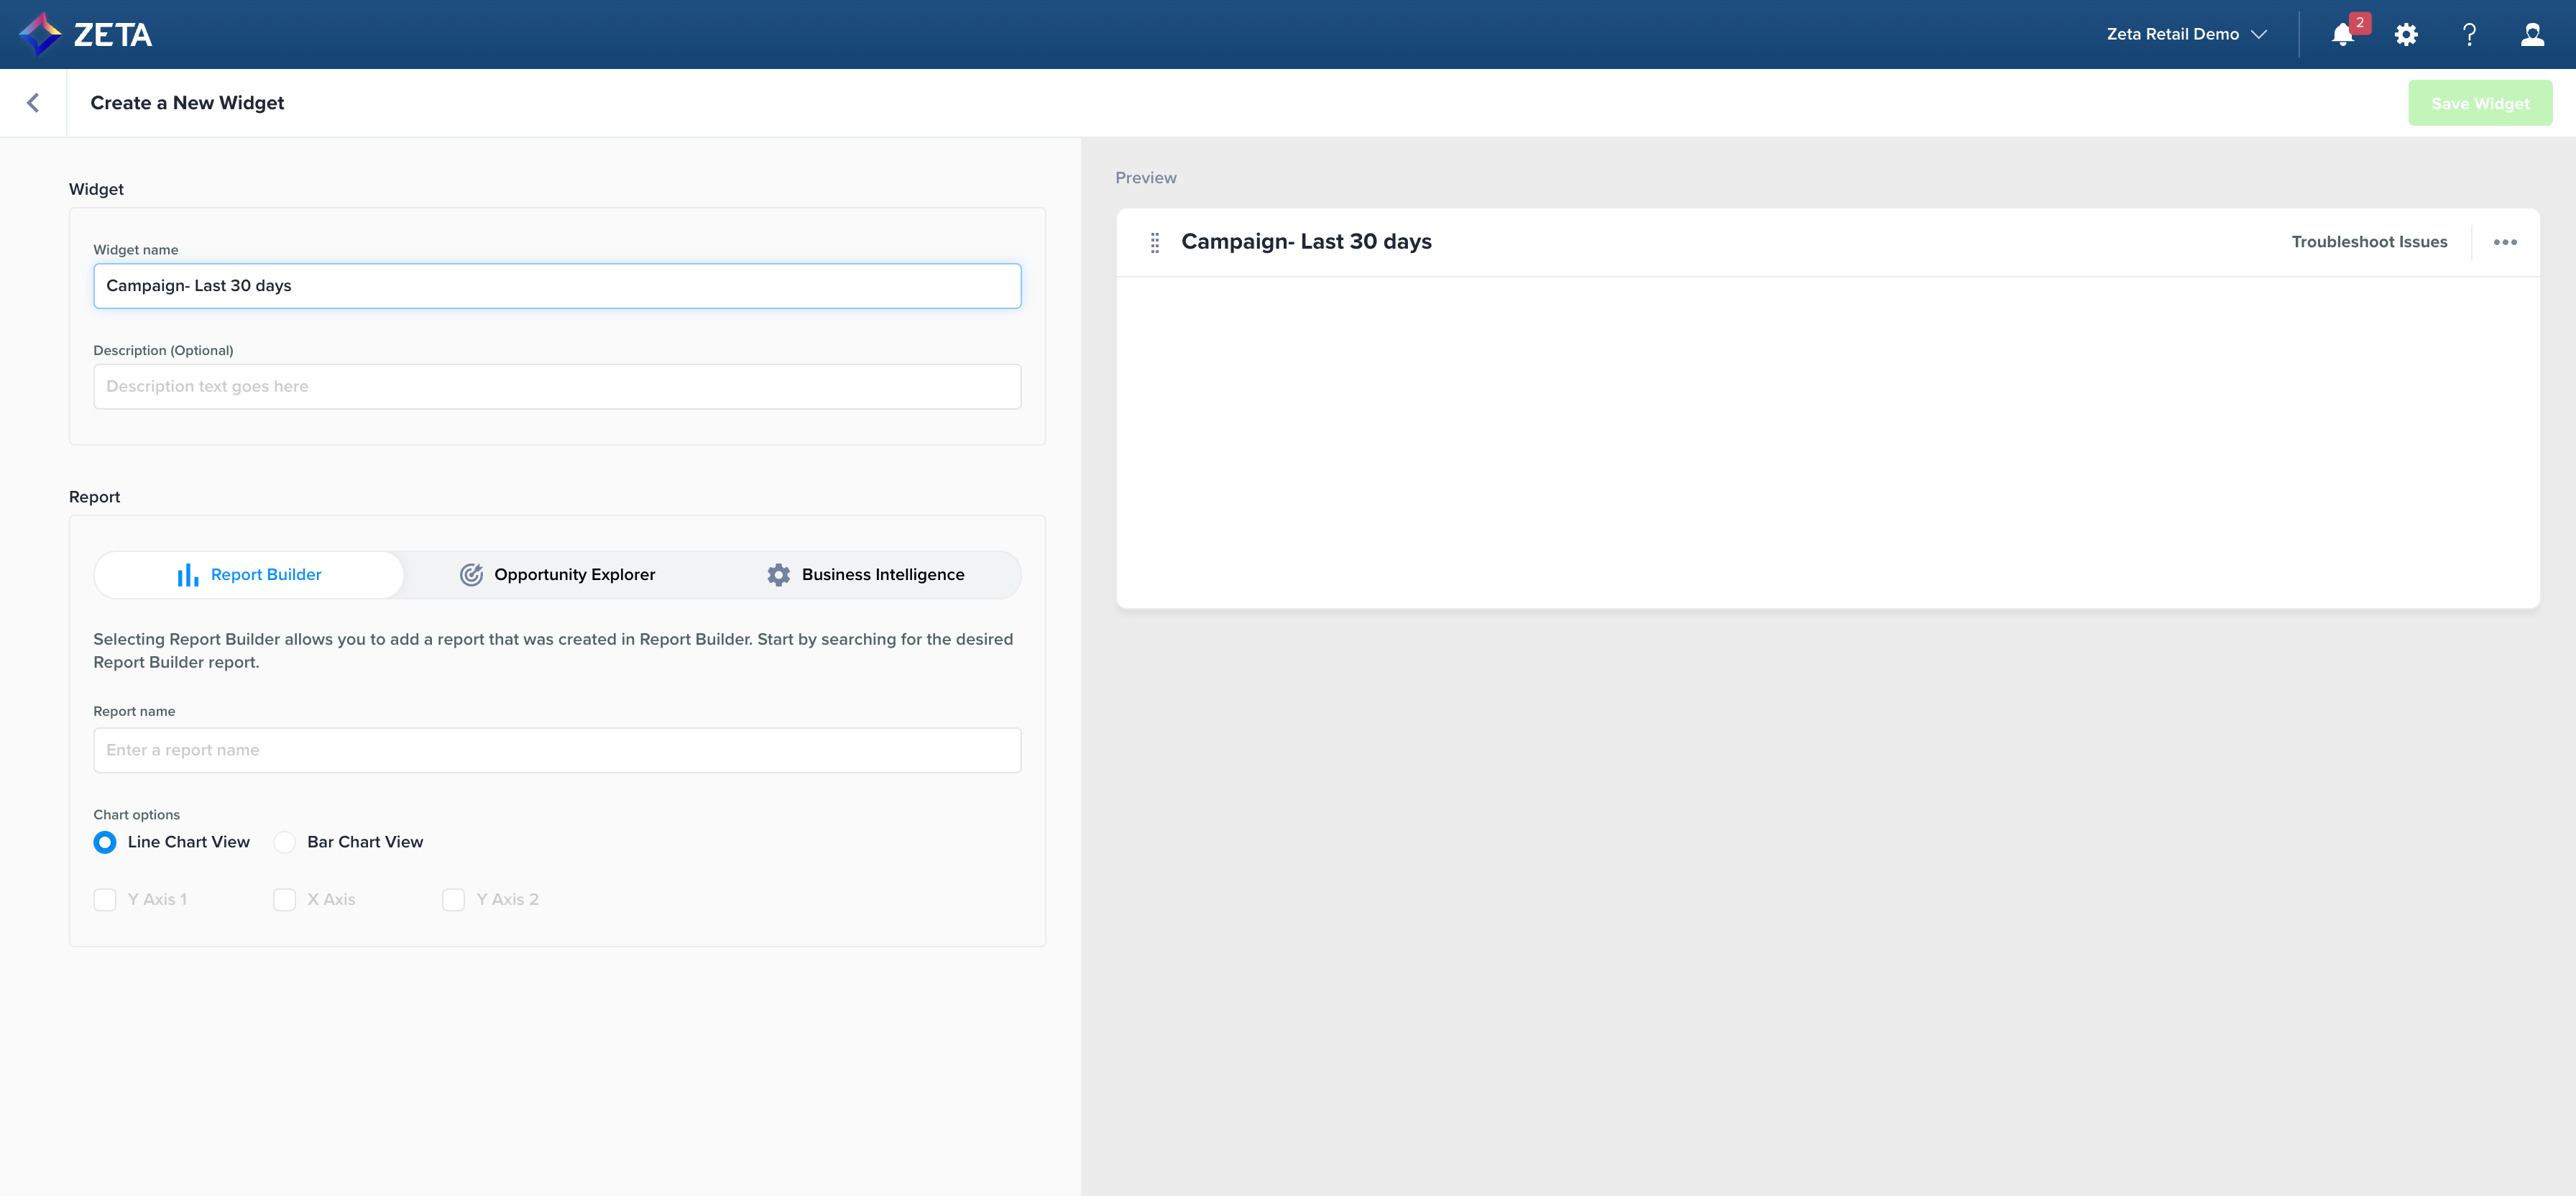Open the widget three-dot menu

coord(2505,242)
